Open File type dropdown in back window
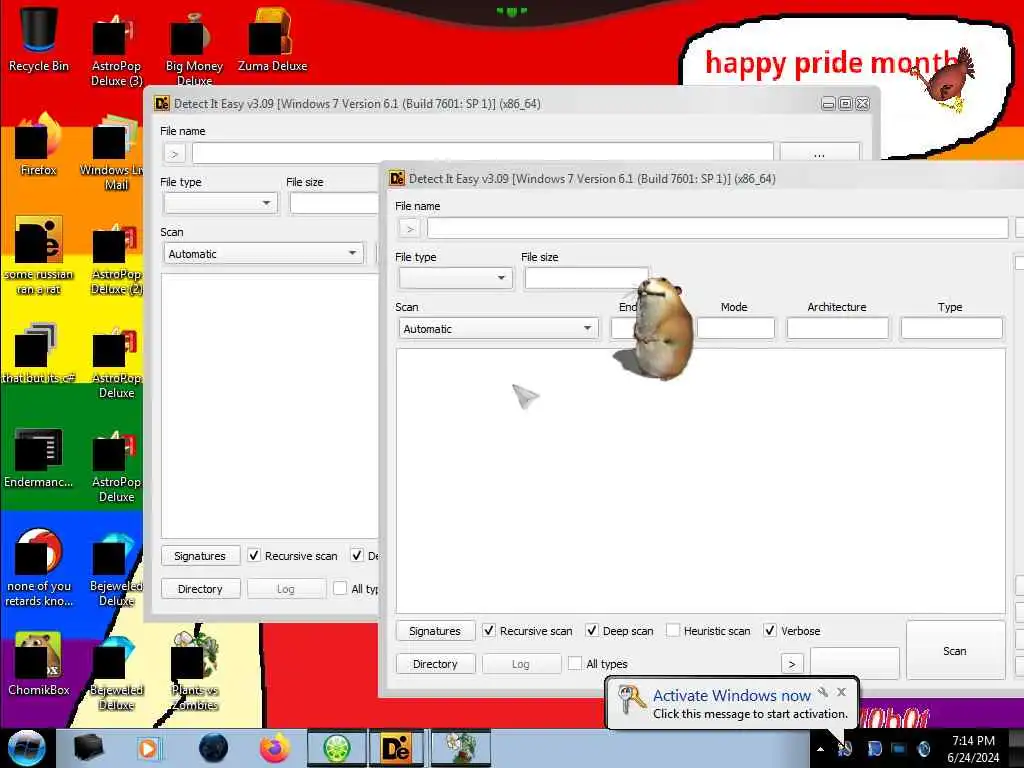Viewport: 1024px width, 768px height. (220, 203)
